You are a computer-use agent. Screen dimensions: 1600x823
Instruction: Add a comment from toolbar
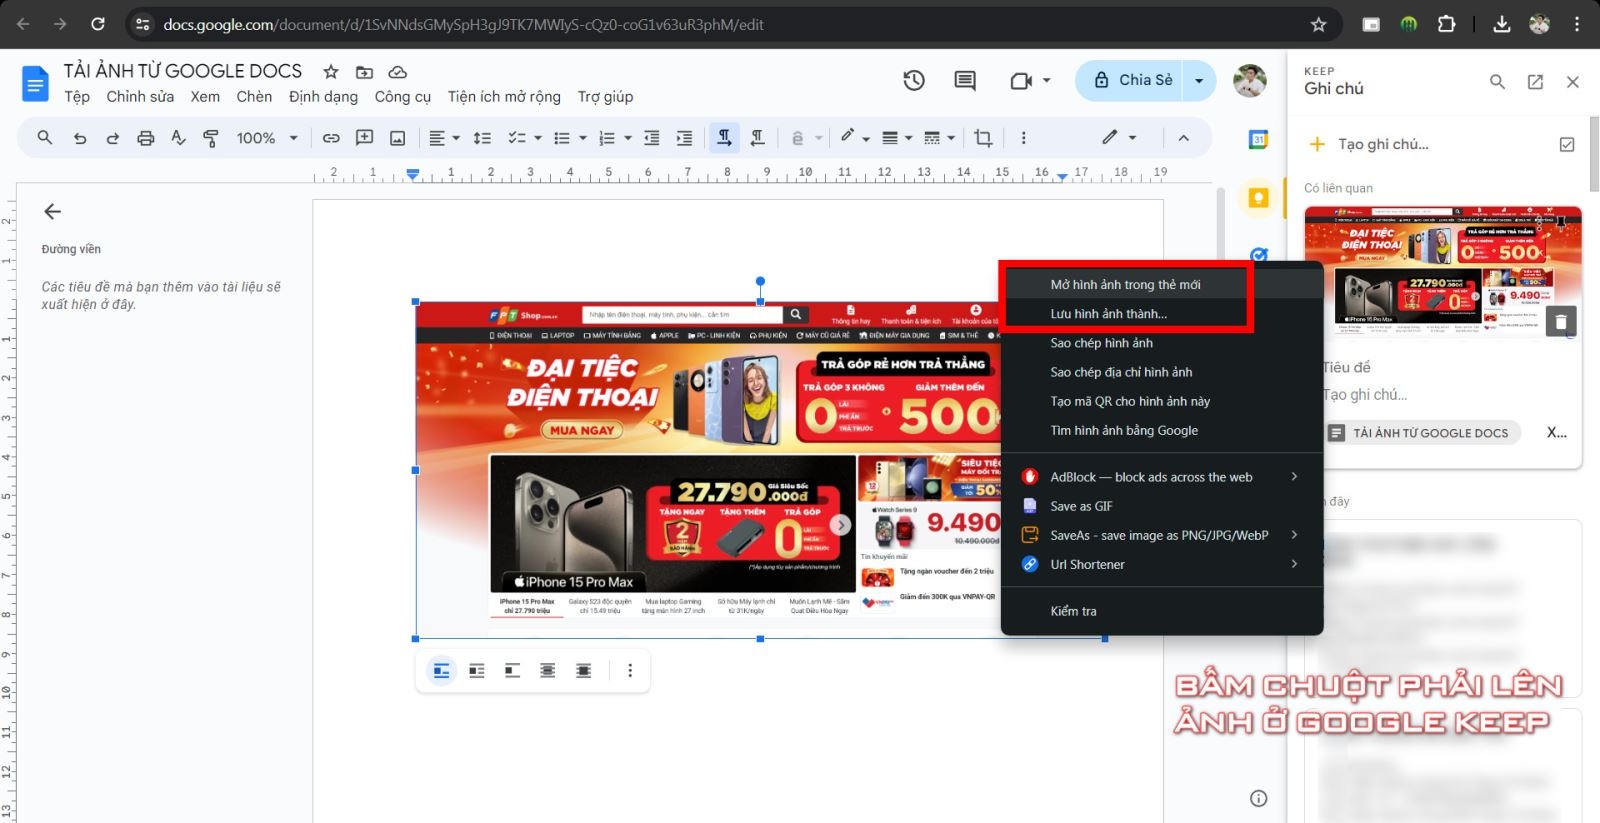[x=364, y=138]
